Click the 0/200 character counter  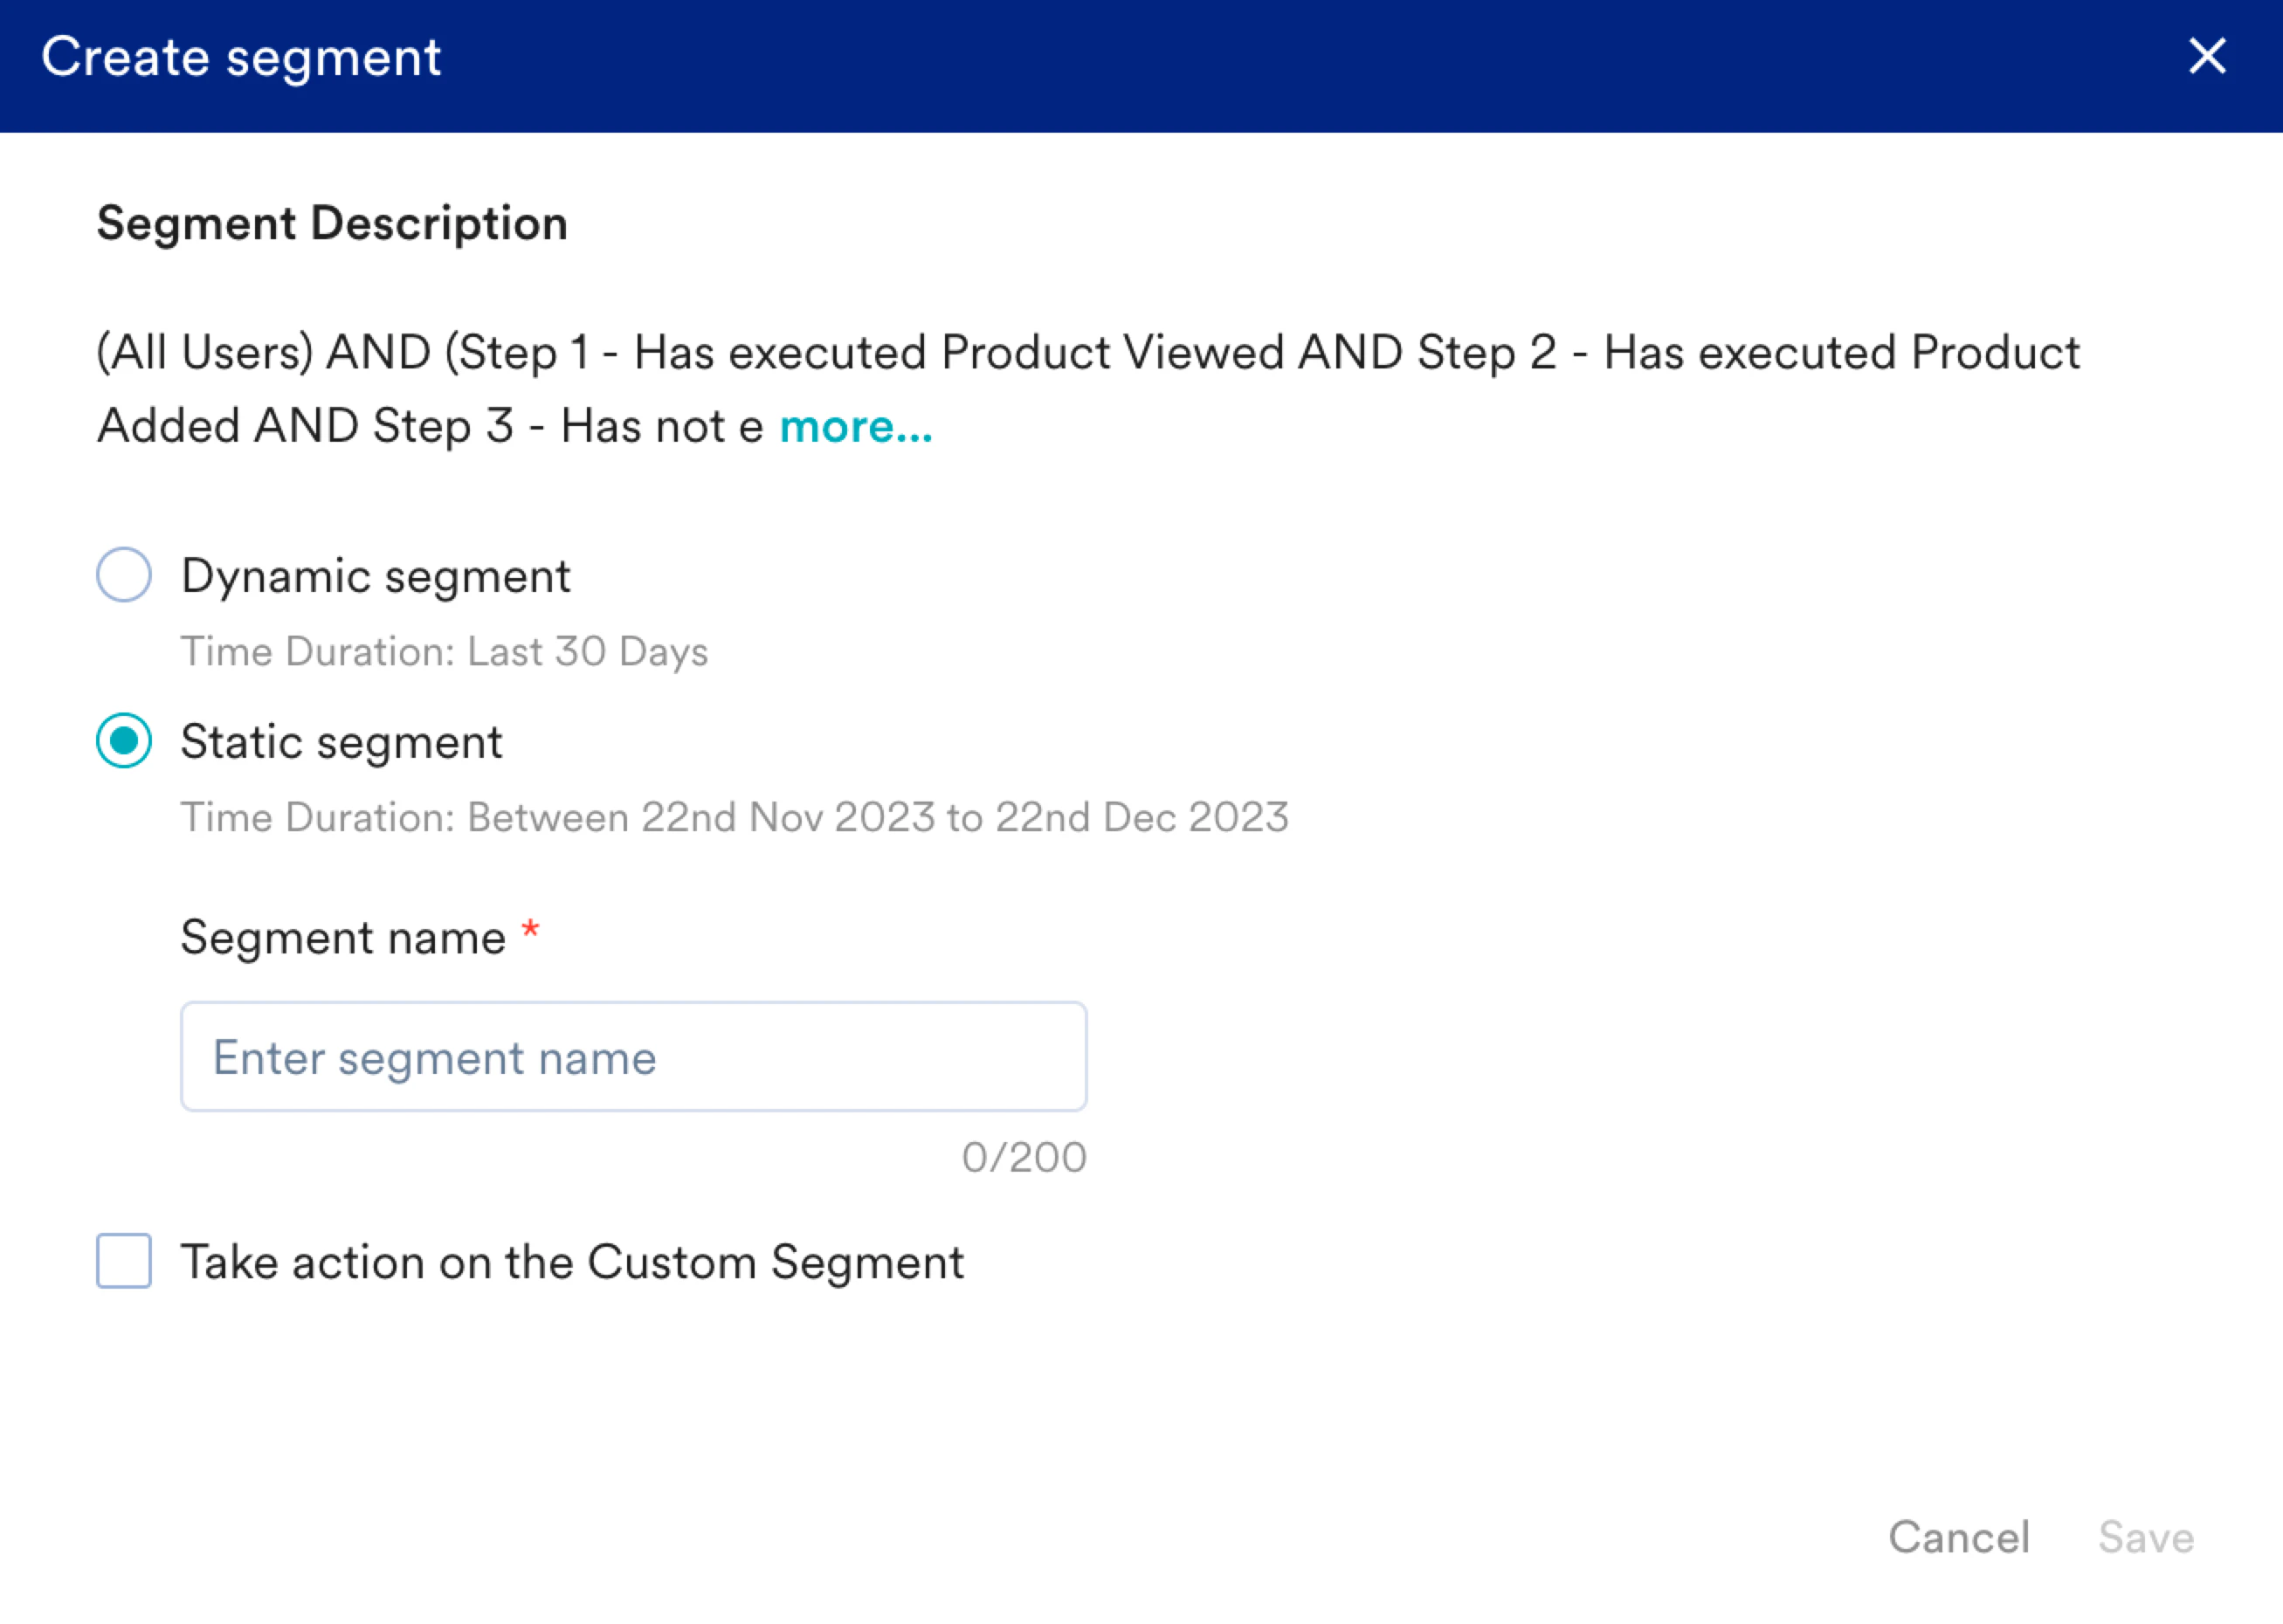[1023, 1157]
